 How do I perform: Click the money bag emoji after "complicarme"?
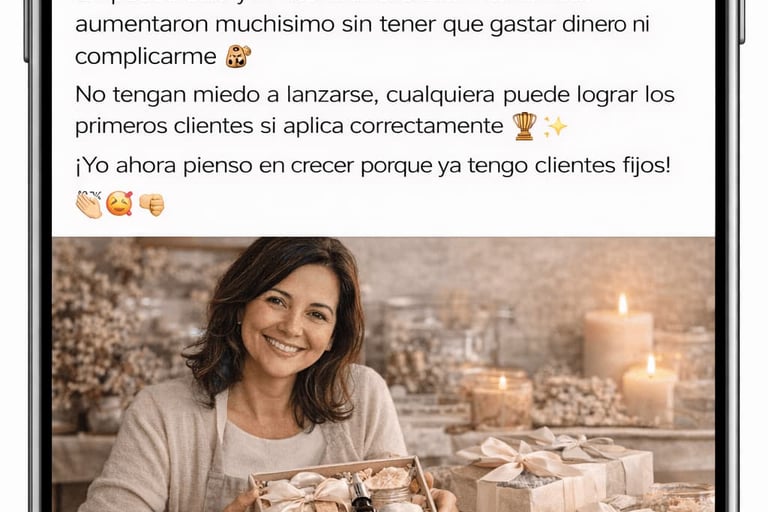tap(239, 56)
